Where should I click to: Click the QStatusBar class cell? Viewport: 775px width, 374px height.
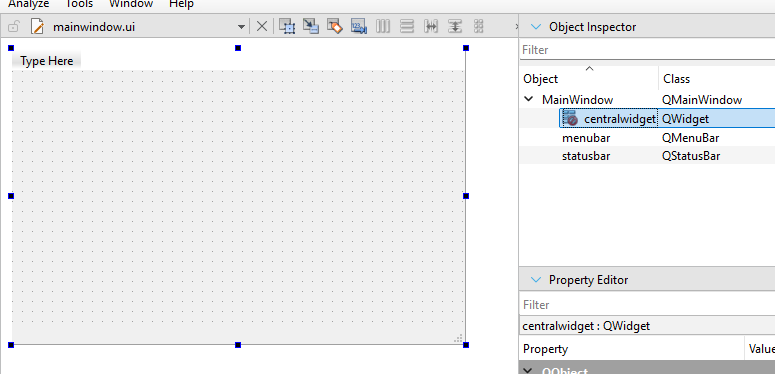(x=690, y=156)
